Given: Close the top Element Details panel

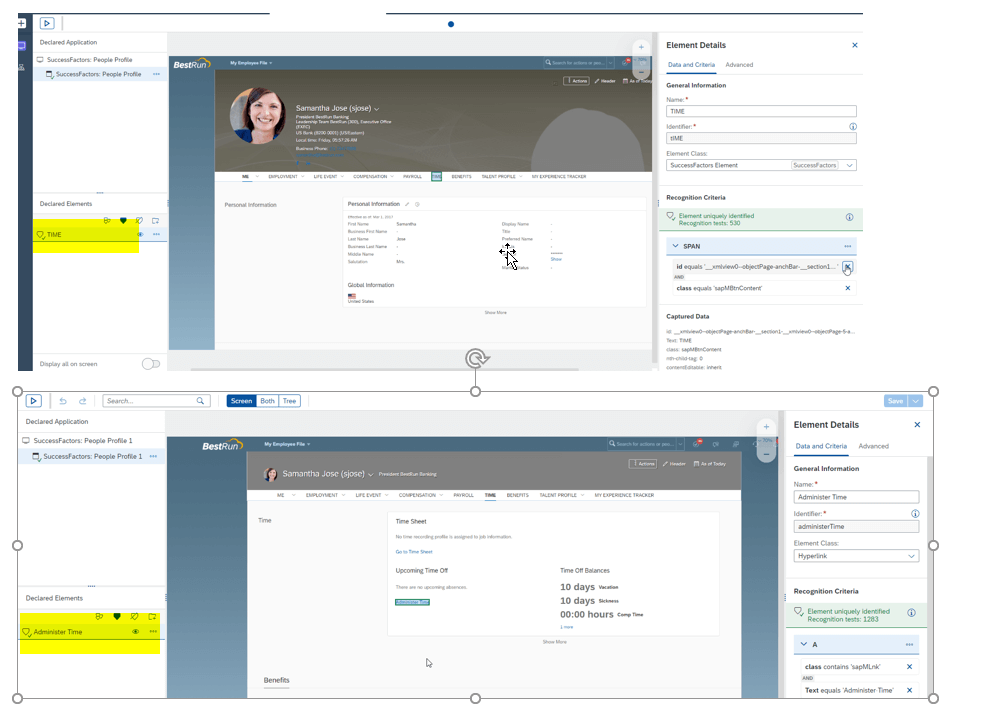Looking at the screenshot, I should [855, 45].
